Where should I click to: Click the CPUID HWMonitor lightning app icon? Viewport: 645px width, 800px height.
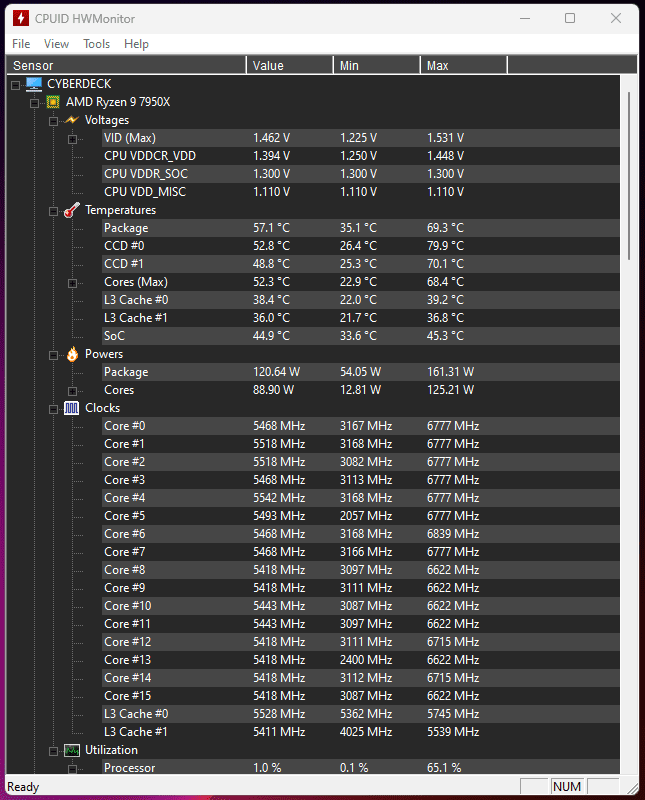point(20,18)
